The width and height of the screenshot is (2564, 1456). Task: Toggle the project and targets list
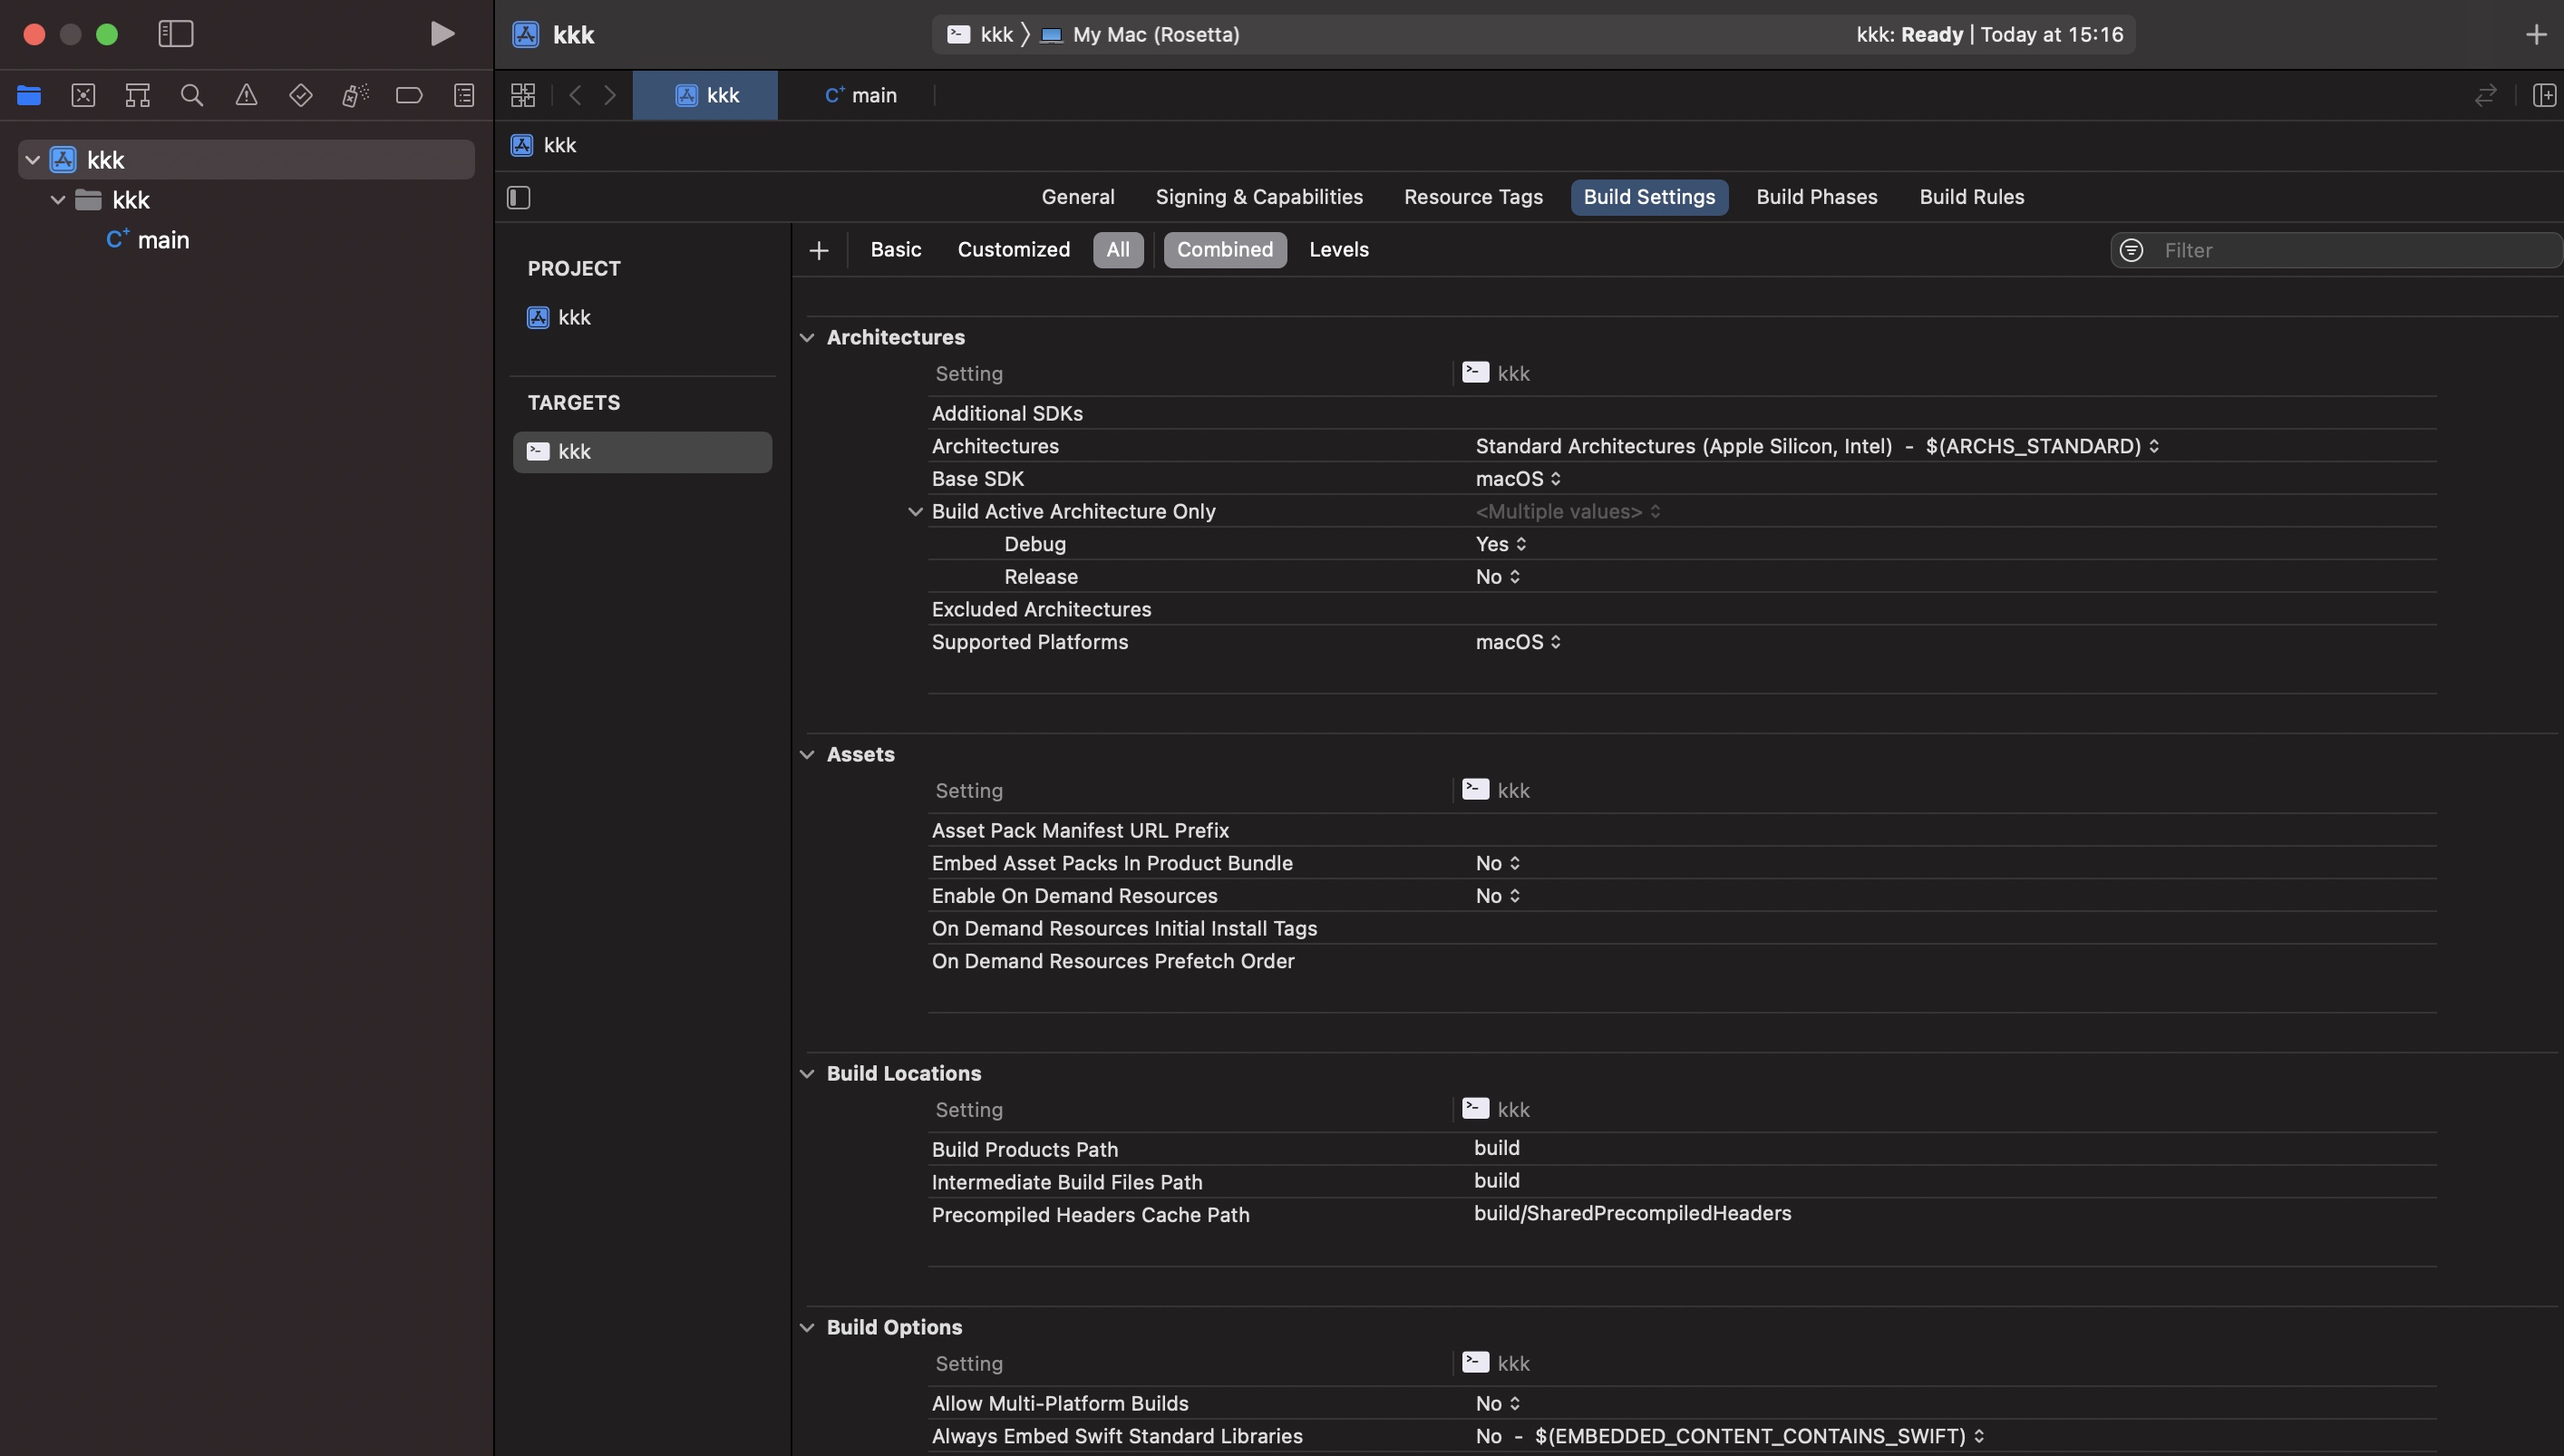(518, 197)
